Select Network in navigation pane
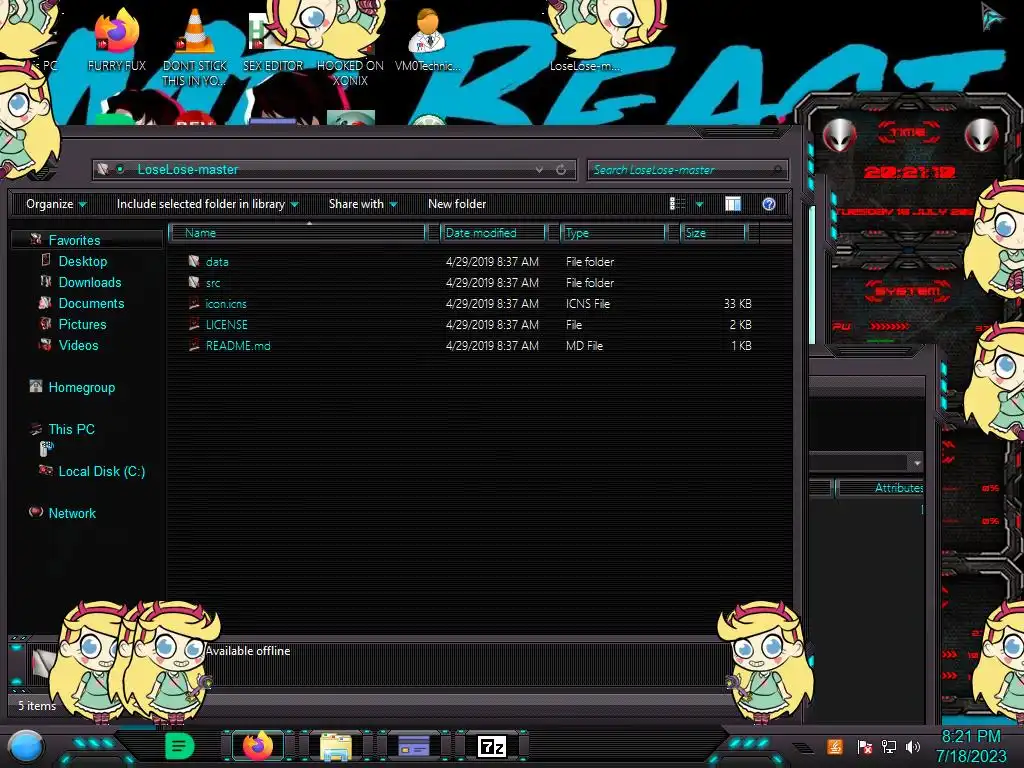 pos(72,513)
